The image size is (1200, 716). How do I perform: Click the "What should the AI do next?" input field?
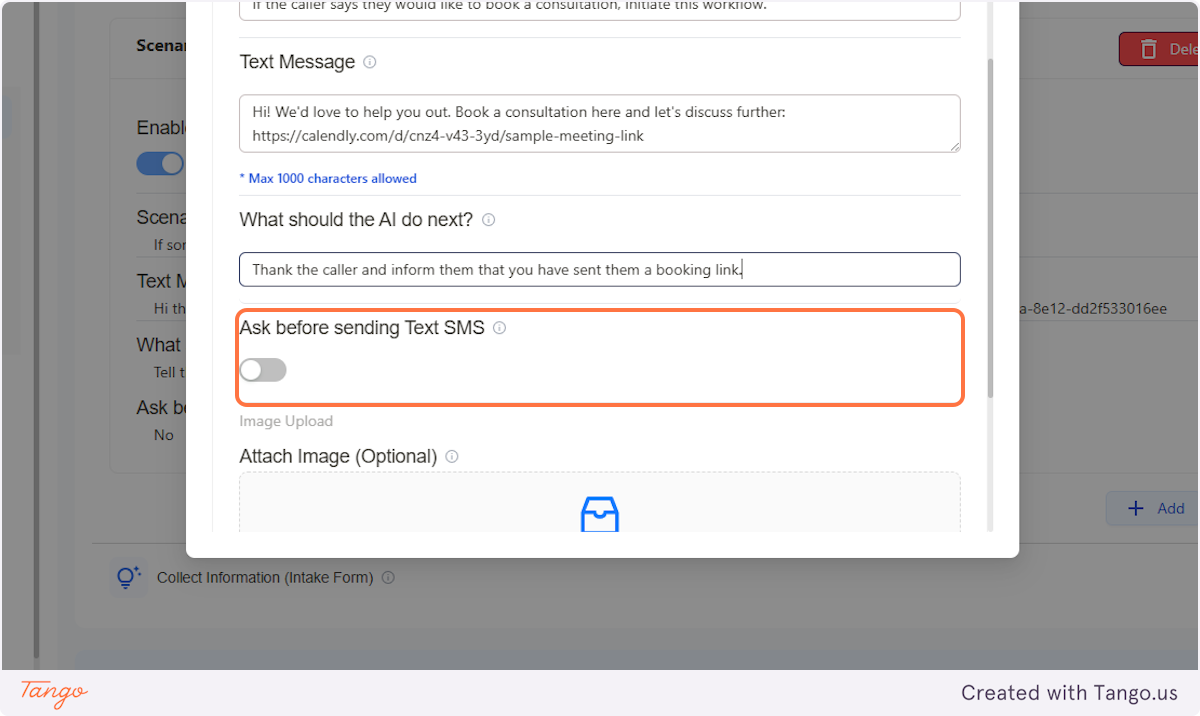(x=599, y=269)
